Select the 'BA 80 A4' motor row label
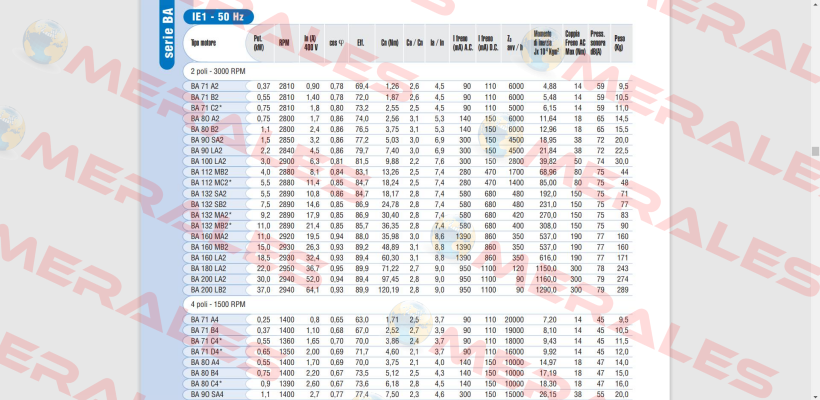Viewport: 820px width, 400px height. point(204,362)
